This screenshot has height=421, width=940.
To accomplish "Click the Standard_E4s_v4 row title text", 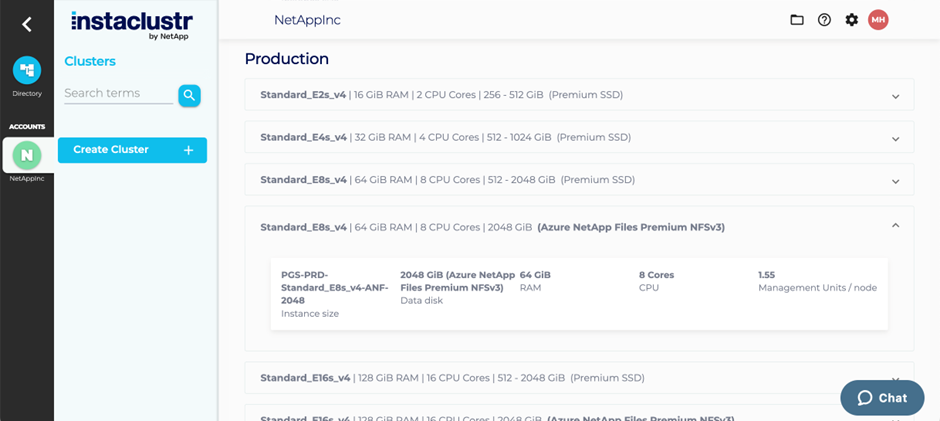I will [x=303, y=137].
